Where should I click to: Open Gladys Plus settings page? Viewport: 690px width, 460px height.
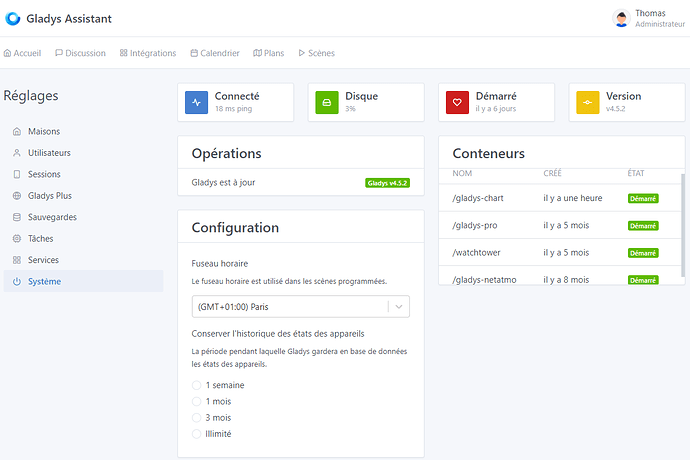click(50, 196)
